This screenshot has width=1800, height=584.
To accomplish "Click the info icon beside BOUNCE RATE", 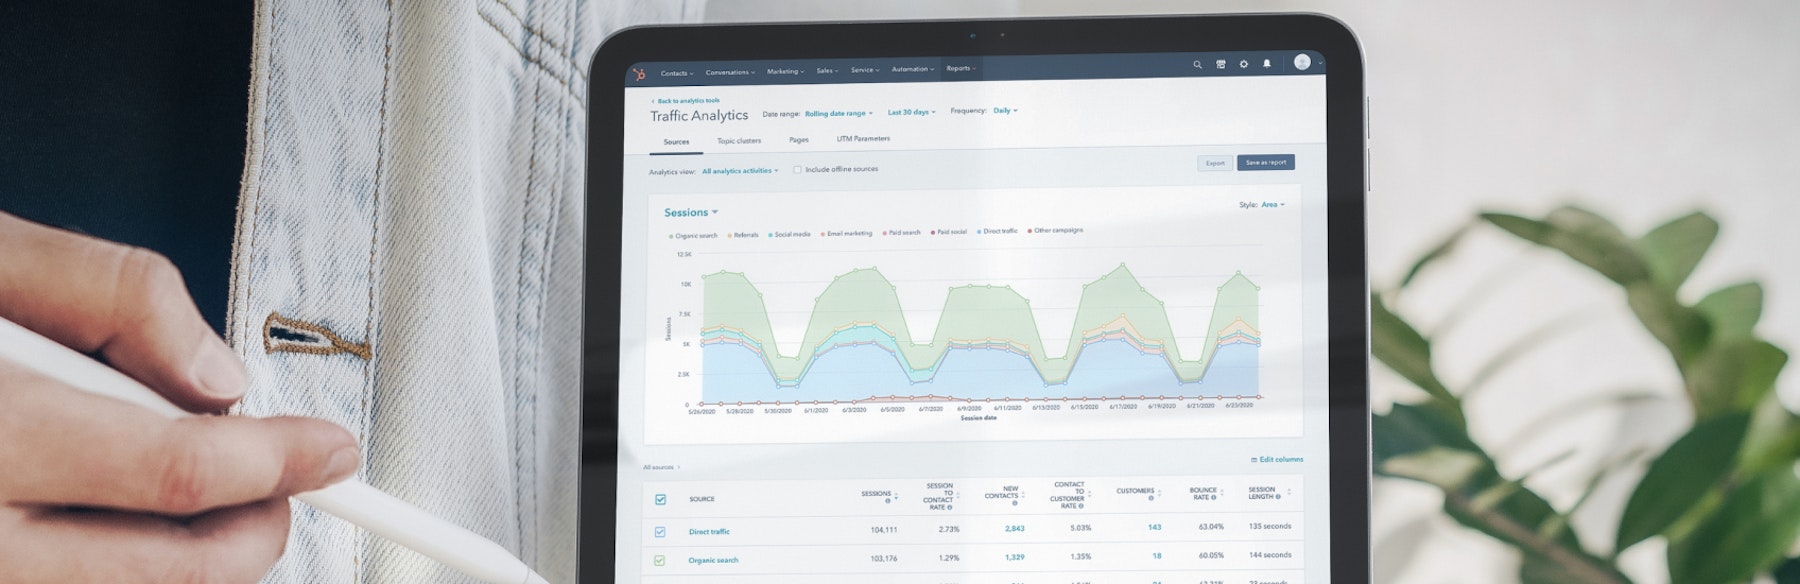I will [1214, 497].
